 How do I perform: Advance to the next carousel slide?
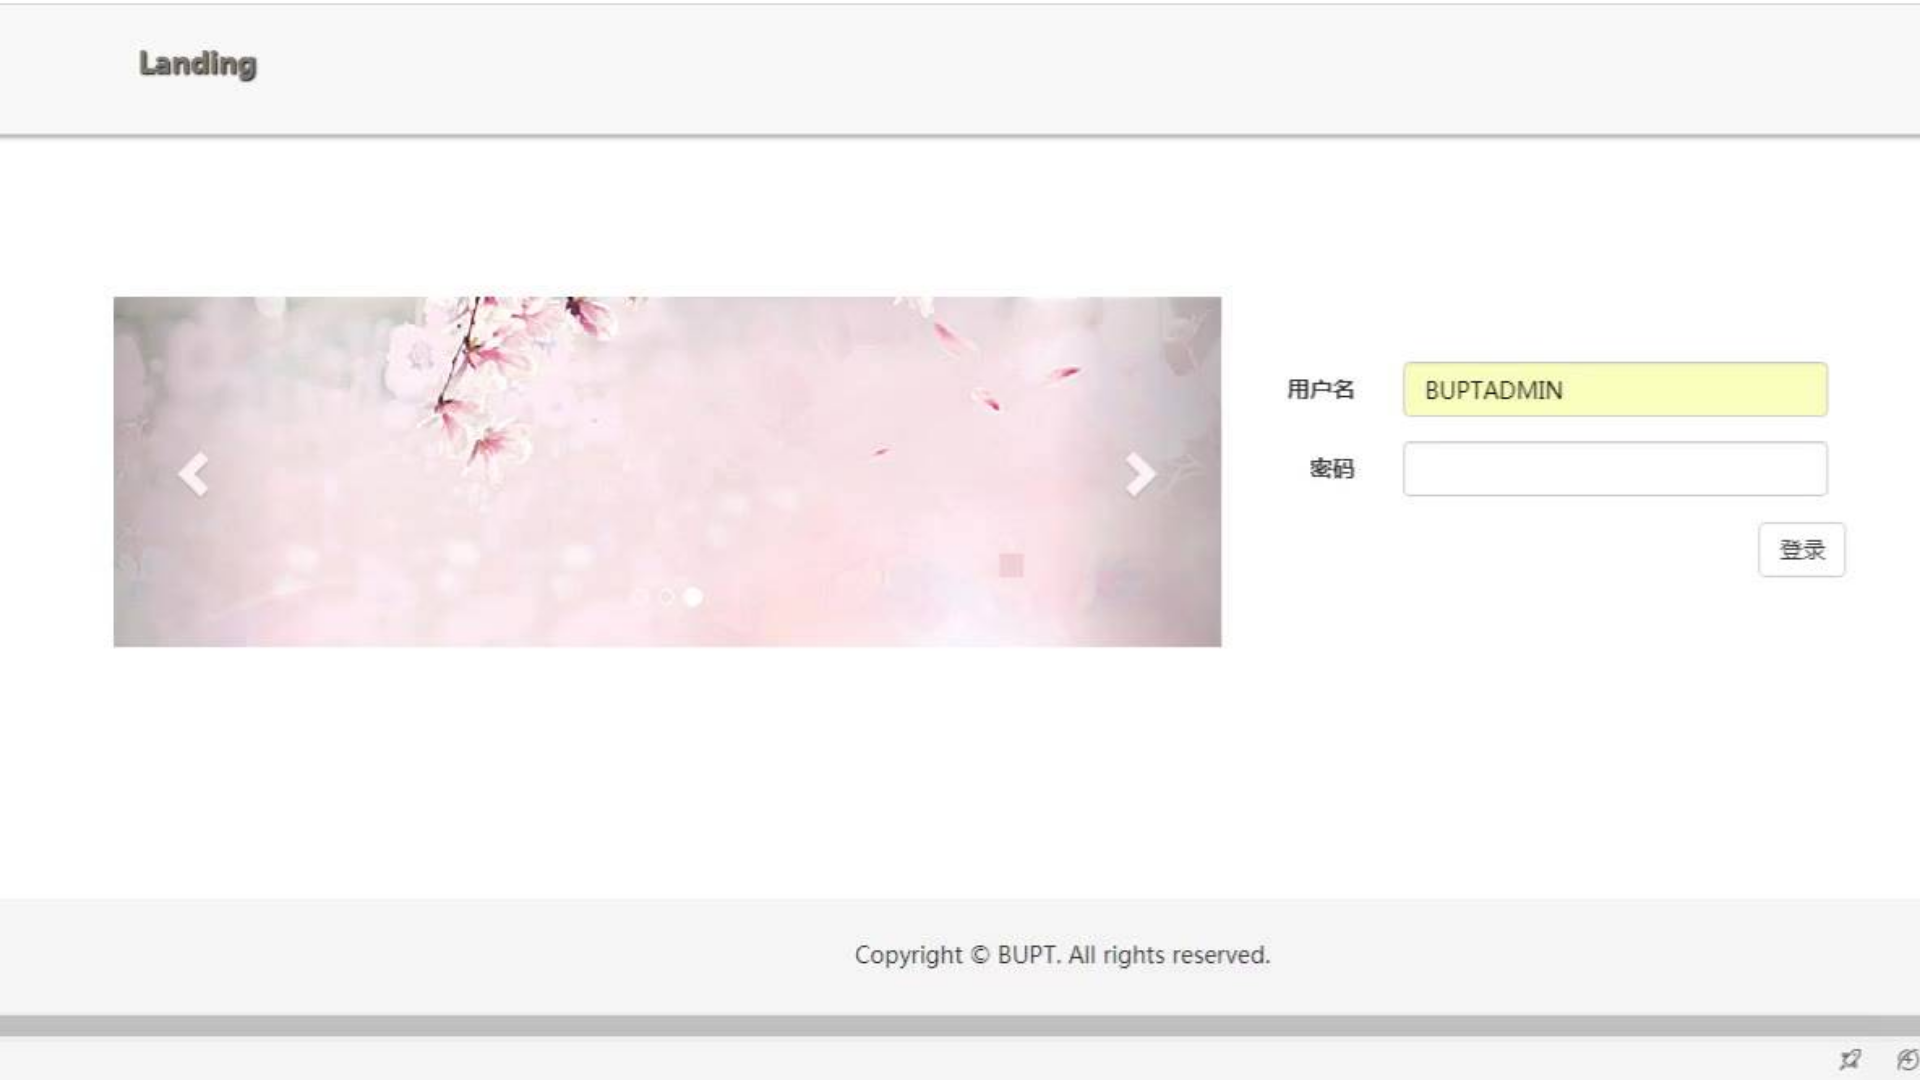point(1139,474)
